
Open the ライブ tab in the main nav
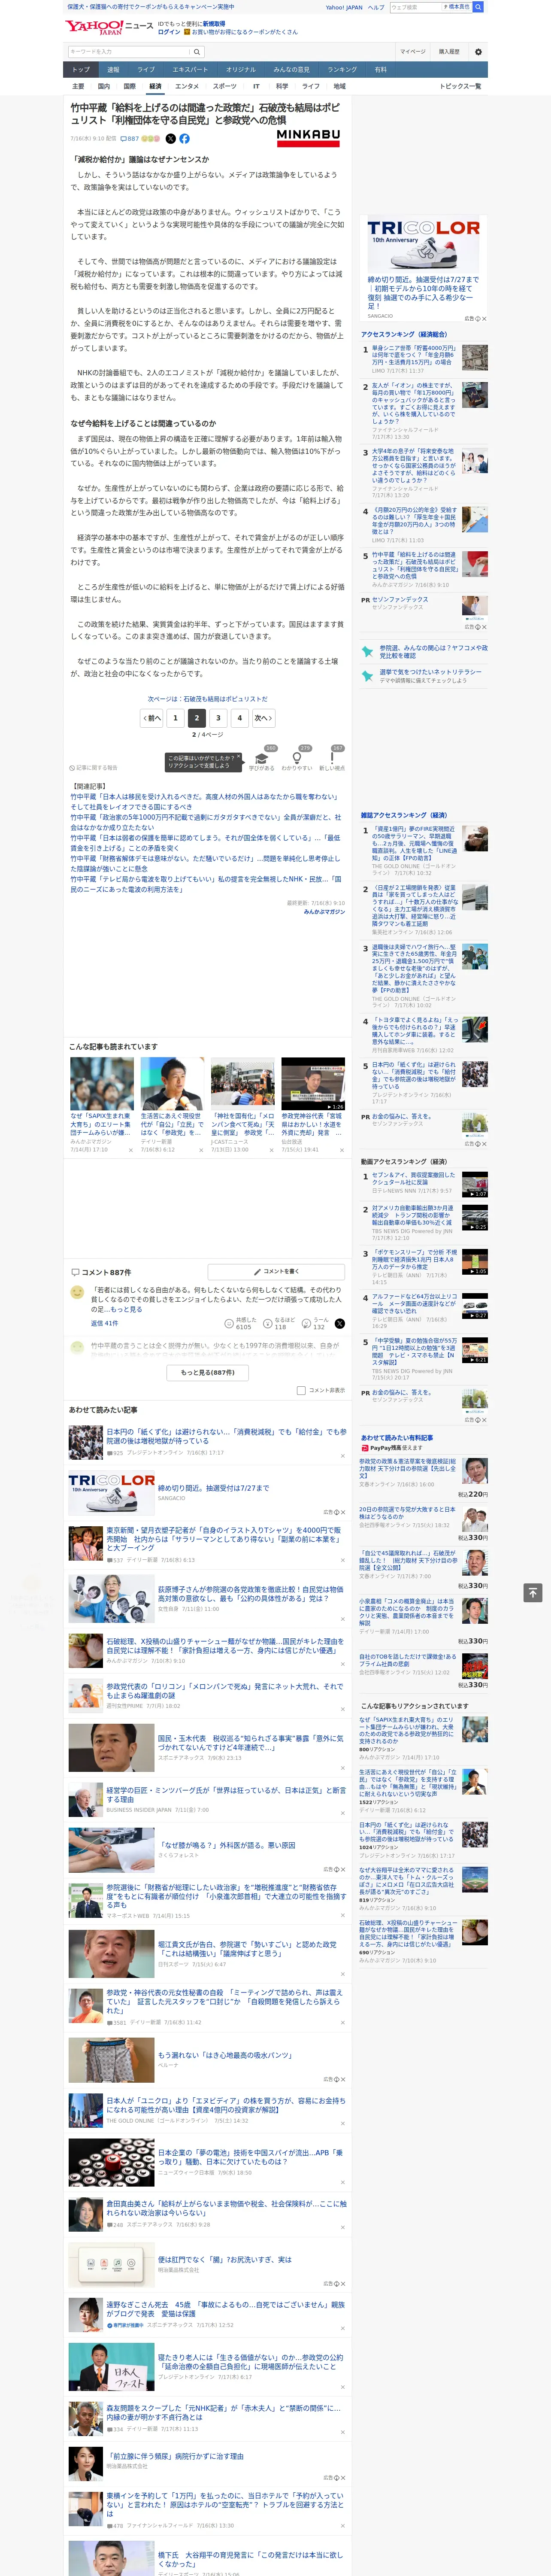pyautogui.click(x=146, y=70)
